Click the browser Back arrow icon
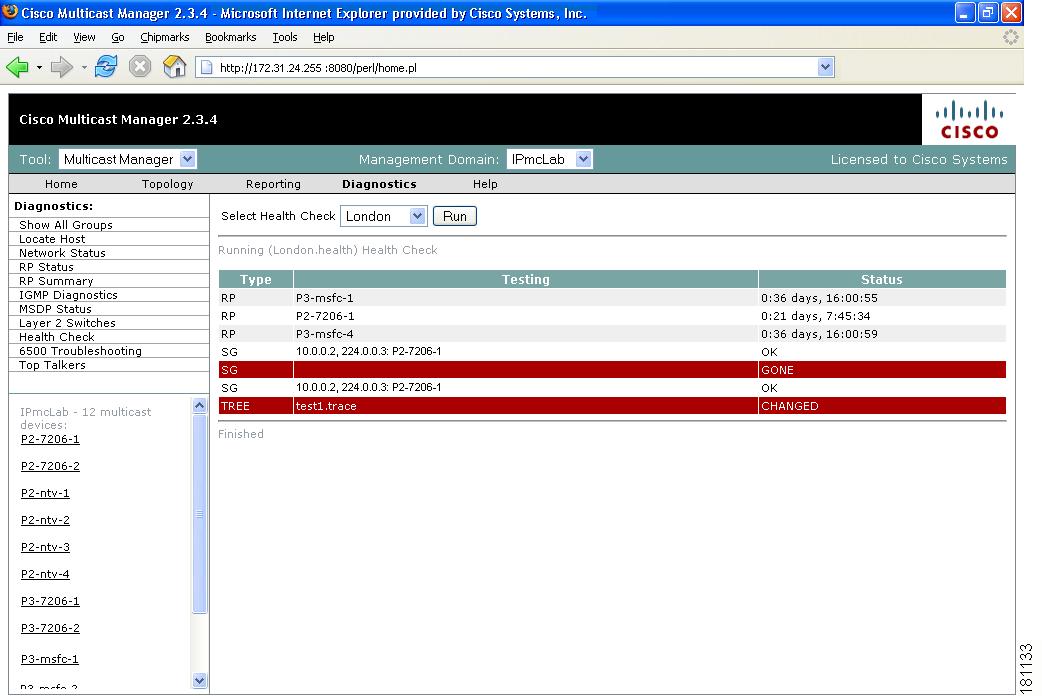Viewport: 1042px width, 696px height. (x=17, y=67)
